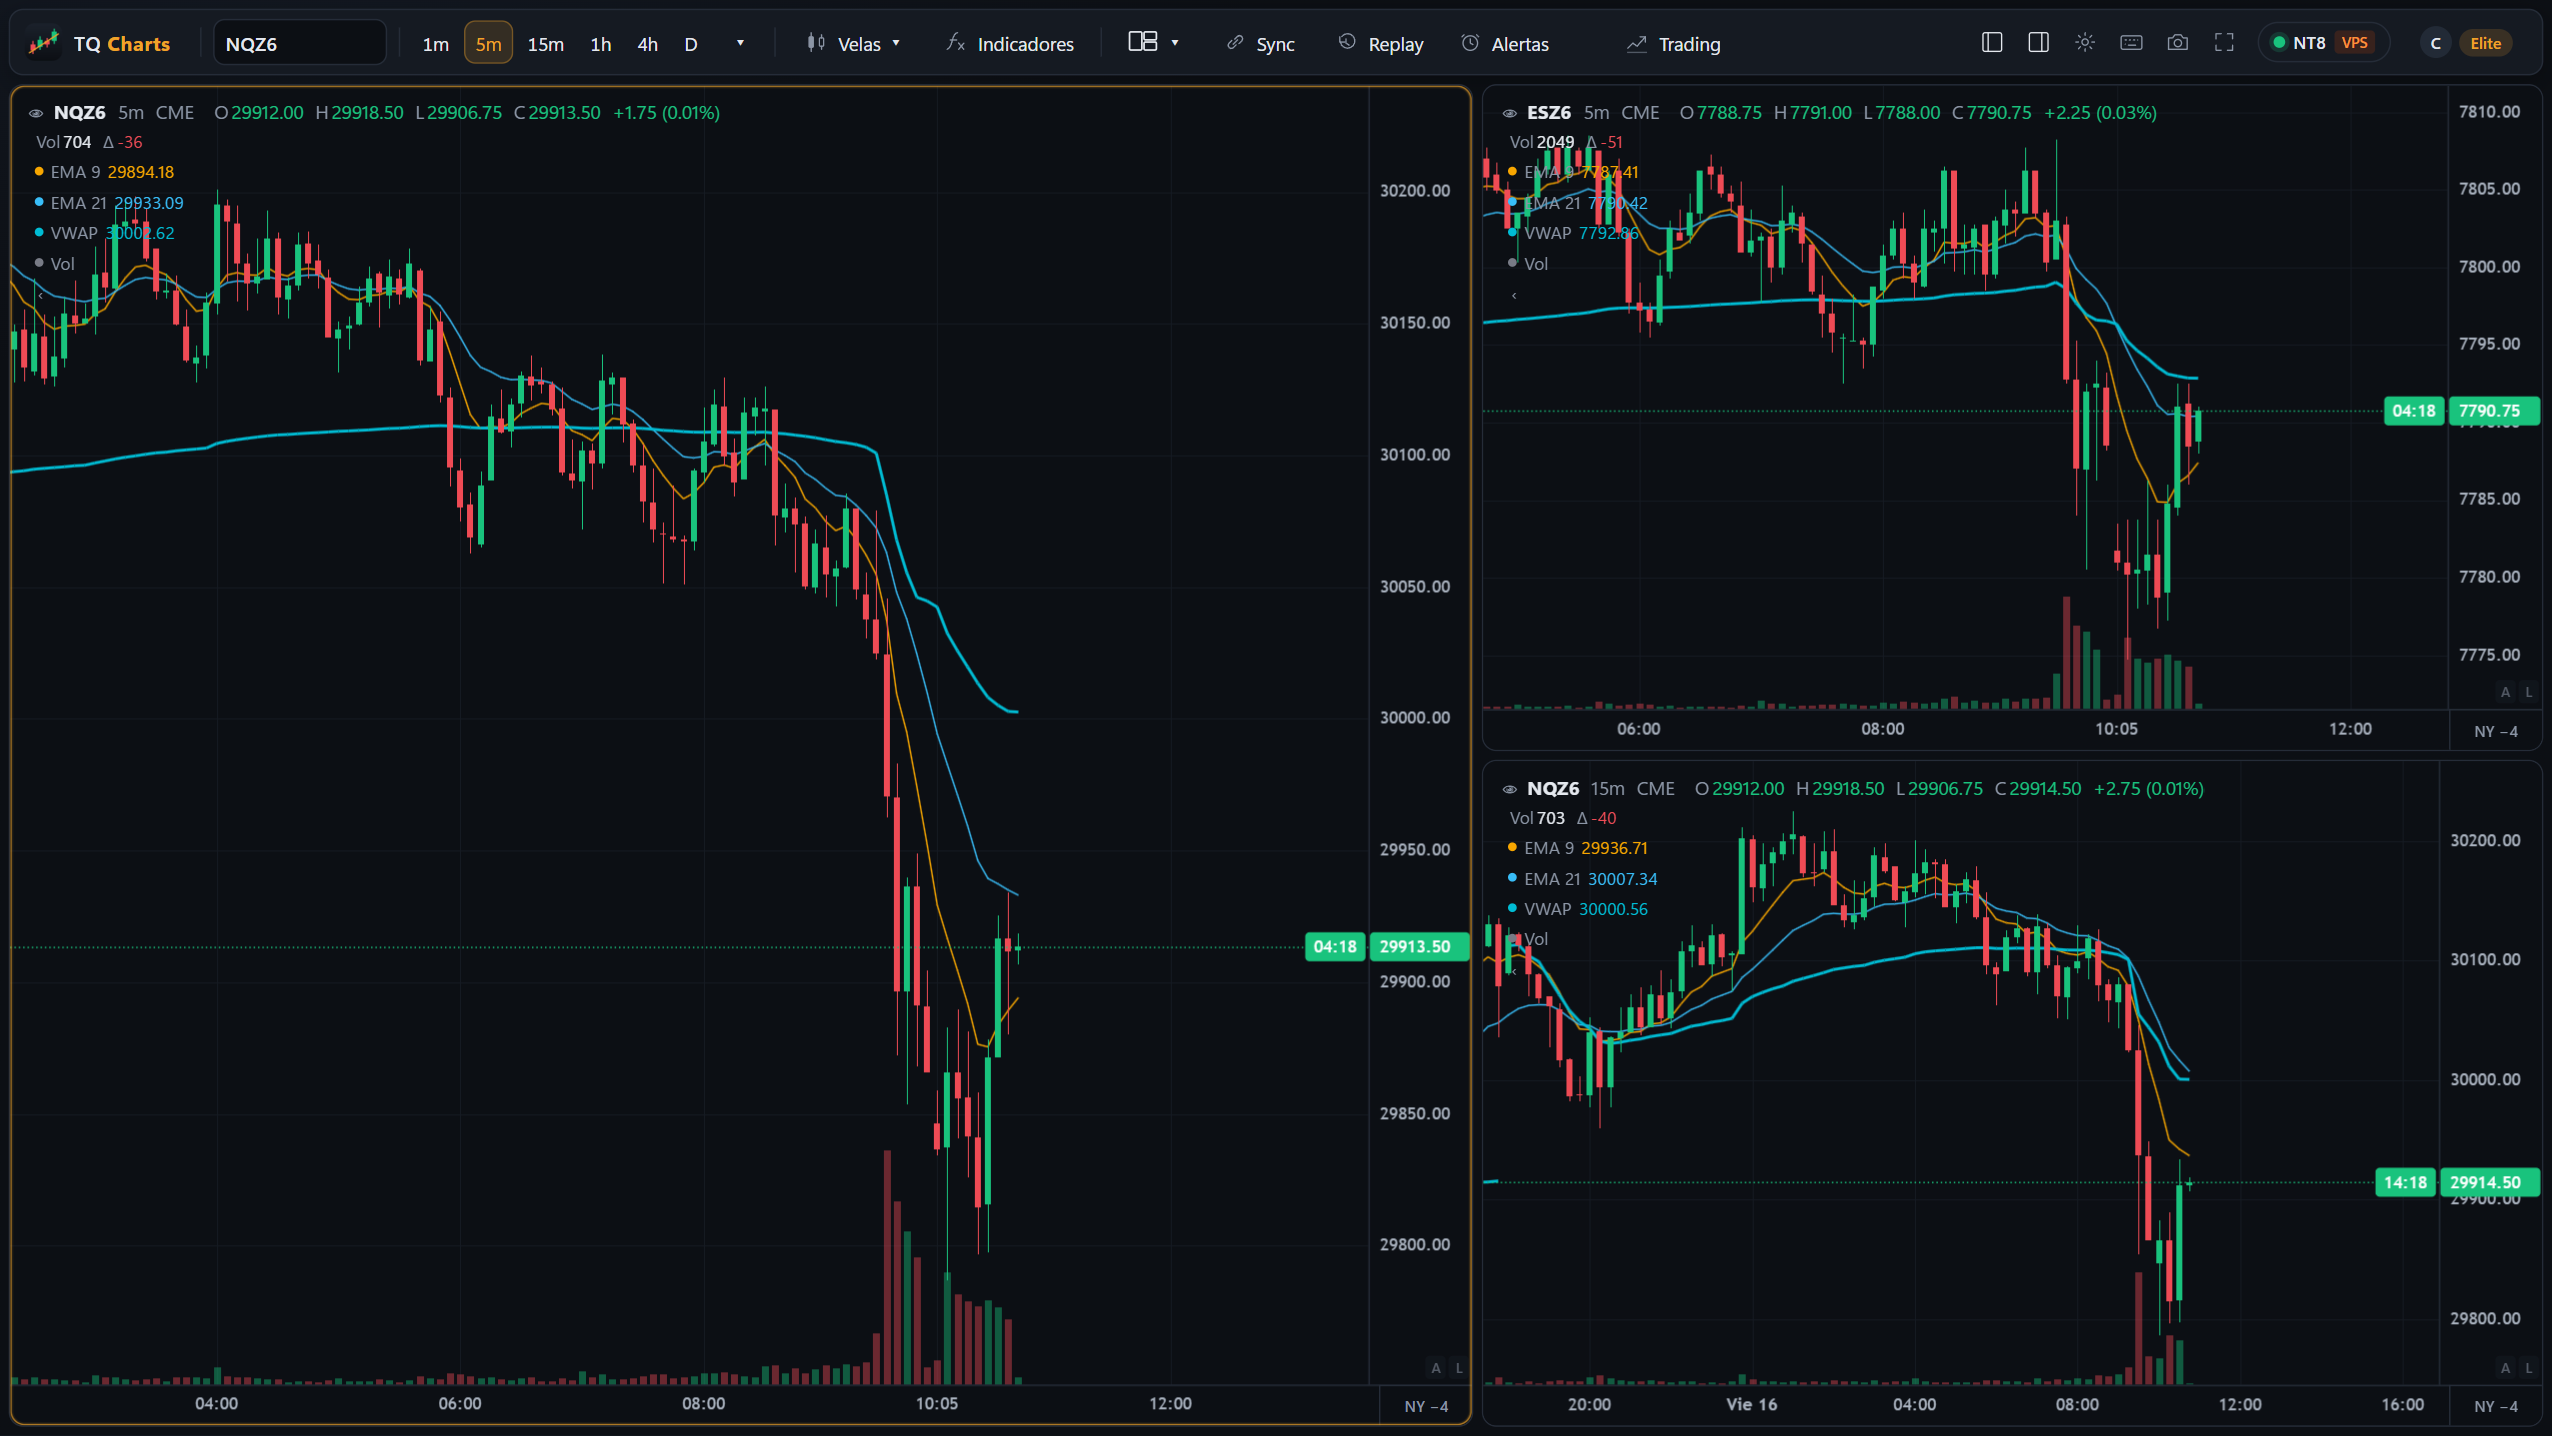Select the 1m timeframe
The image size is (2552, 1436).
point(435,44)
